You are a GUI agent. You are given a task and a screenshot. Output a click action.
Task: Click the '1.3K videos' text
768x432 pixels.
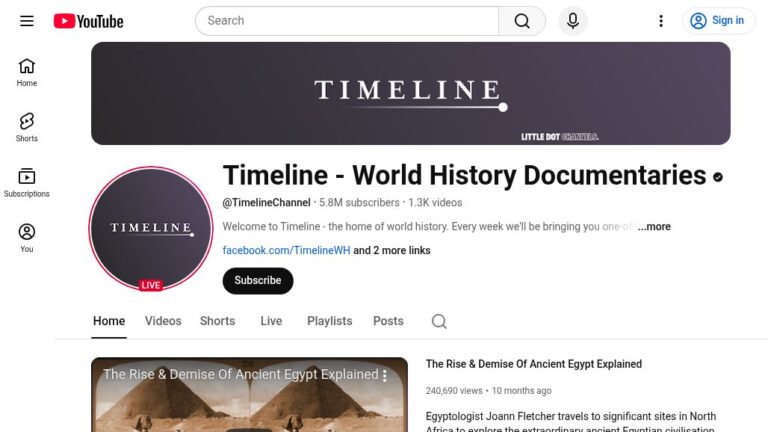[x=435, y=203]
